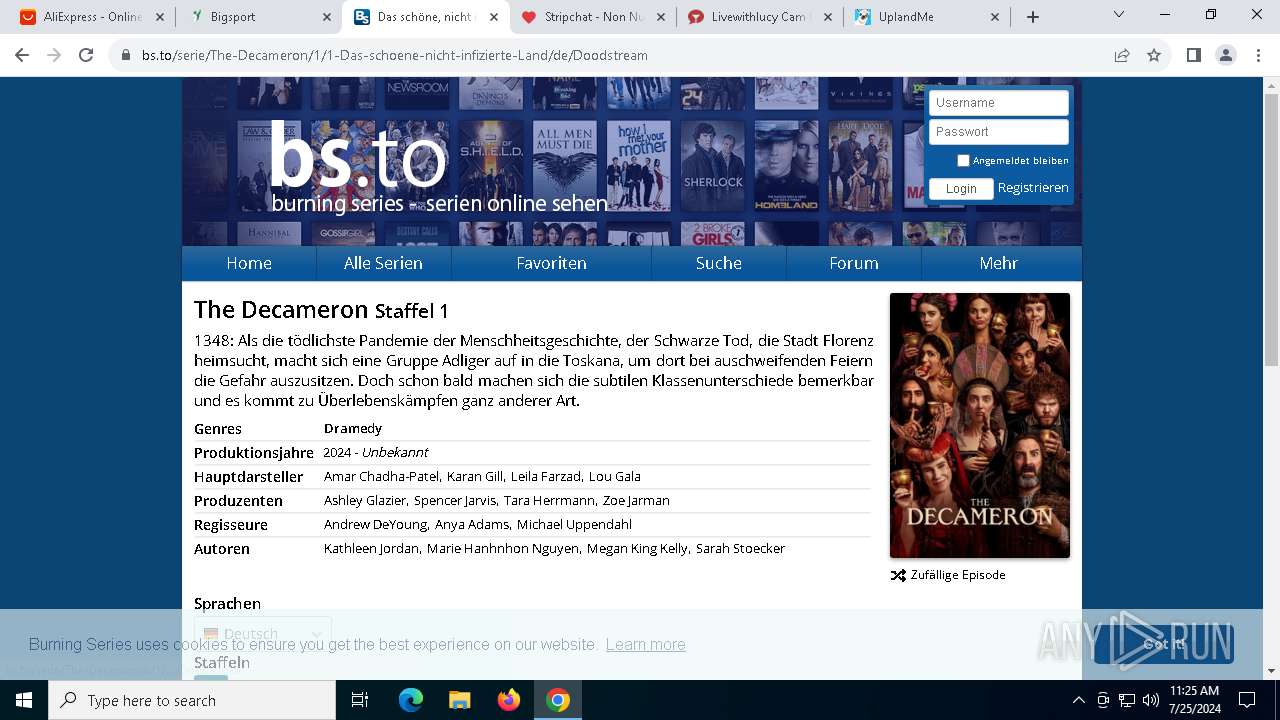Check the Angemeldet bleiben checkbox

(x=963, y=160)
